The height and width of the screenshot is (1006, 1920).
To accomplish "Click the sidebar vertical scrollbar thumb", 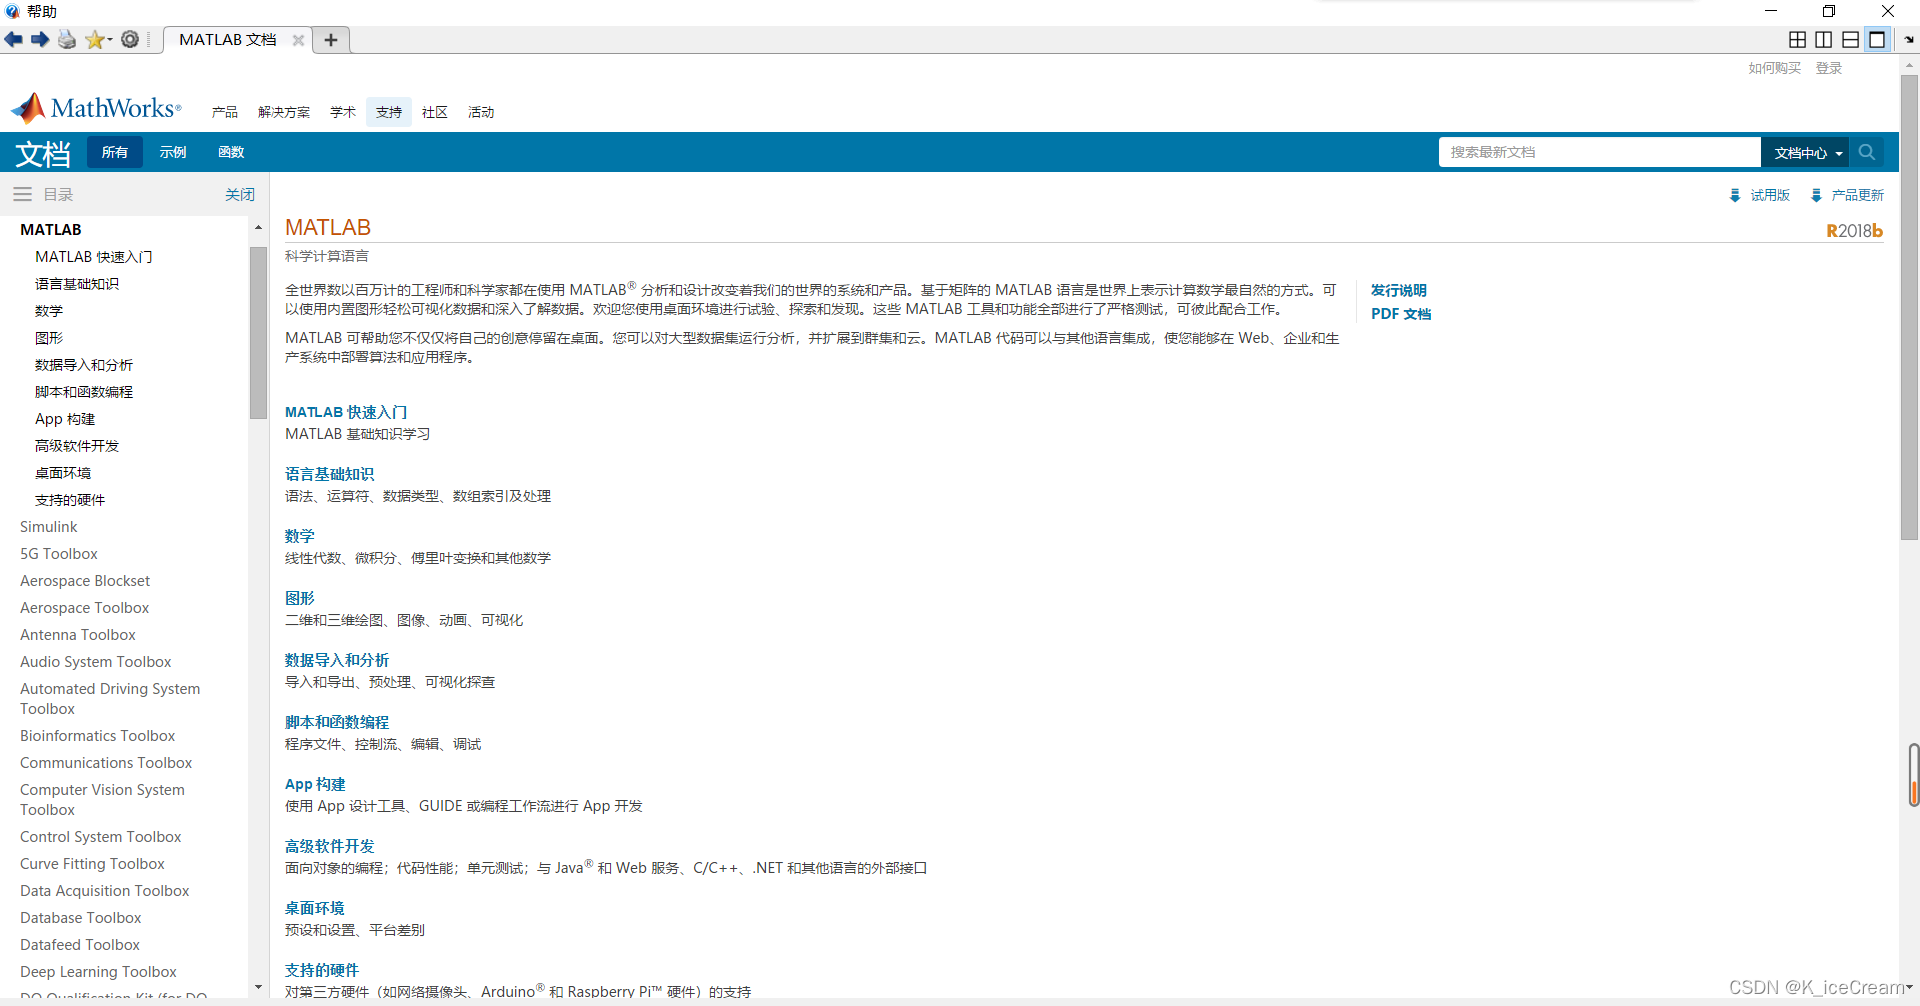I will [x=258, y=332].
